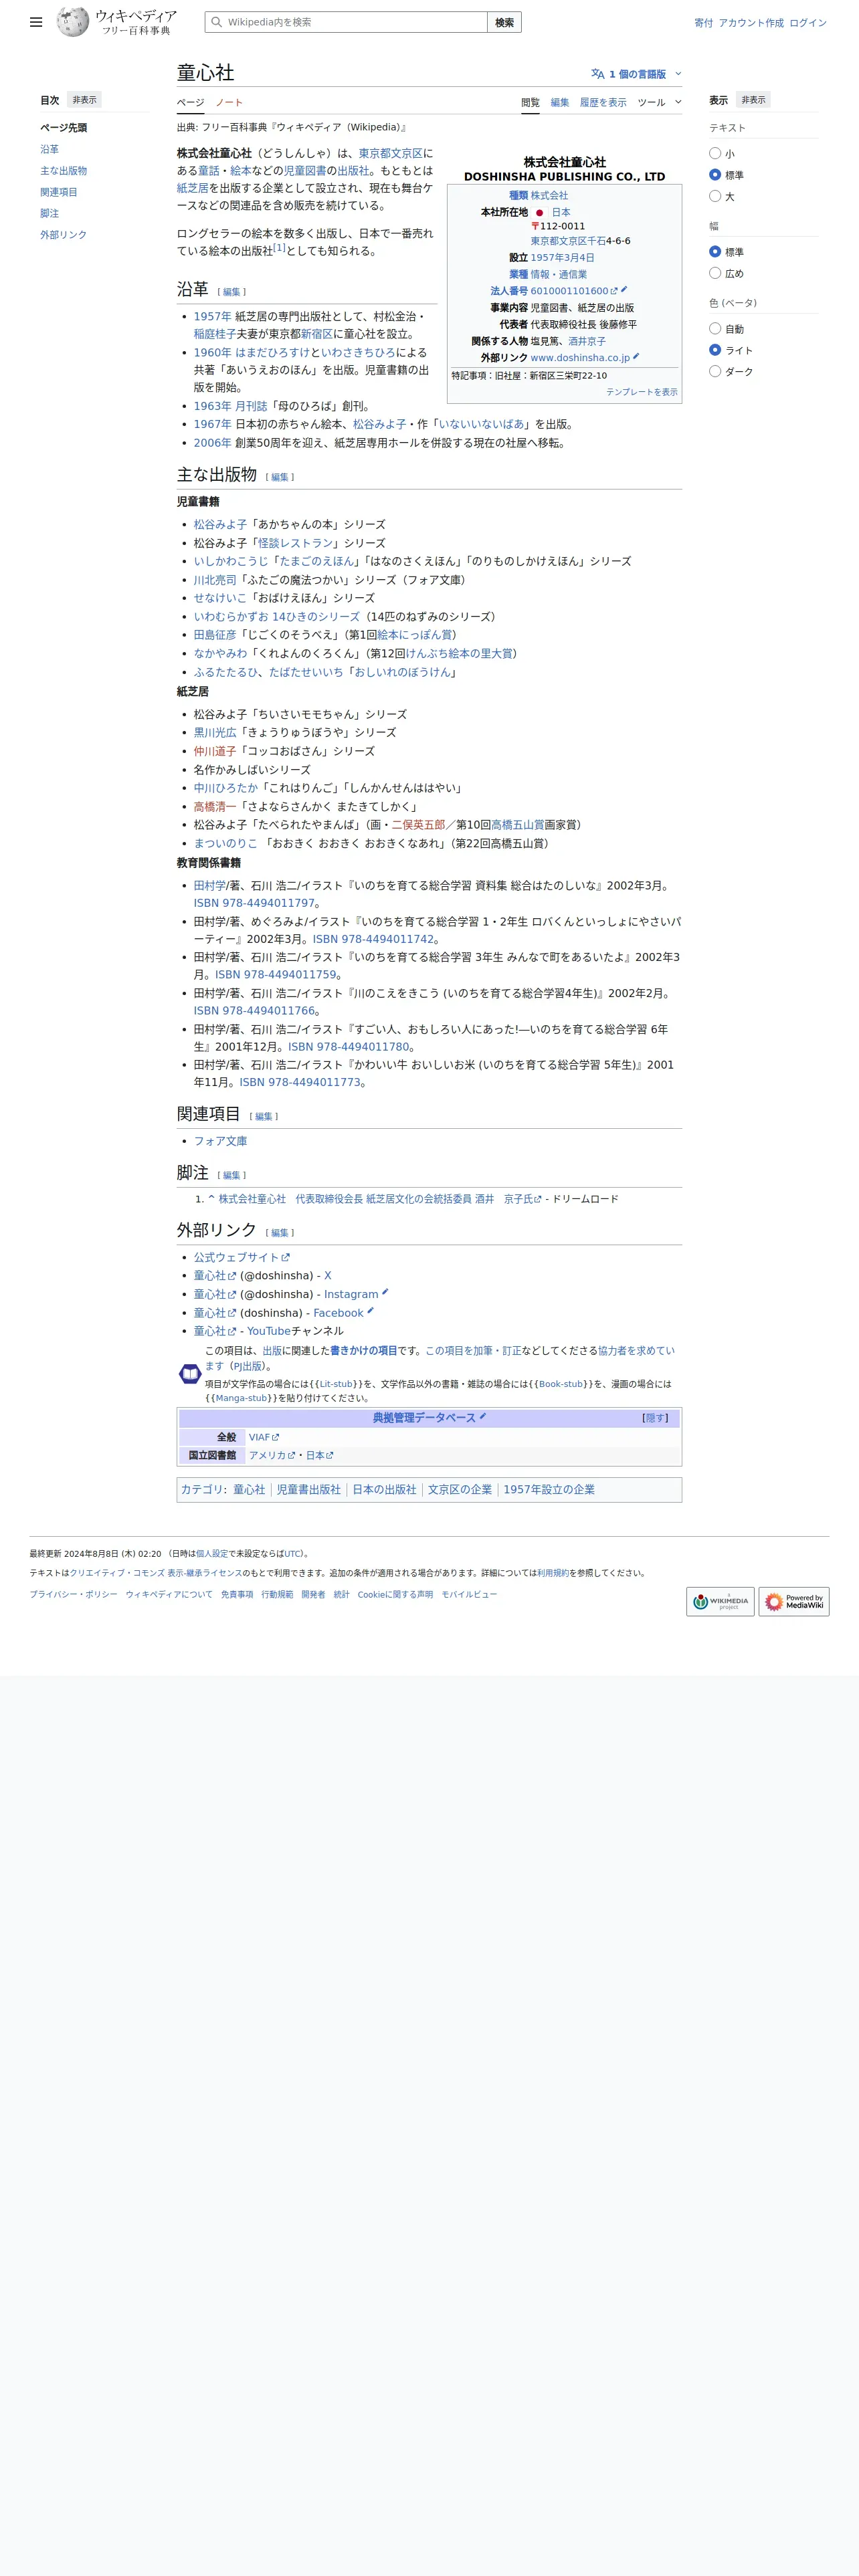The height and width of the screenshot is (2576, 859).
Task: Click the postal mark icon before 112-0011
Action: click(535, 227)
